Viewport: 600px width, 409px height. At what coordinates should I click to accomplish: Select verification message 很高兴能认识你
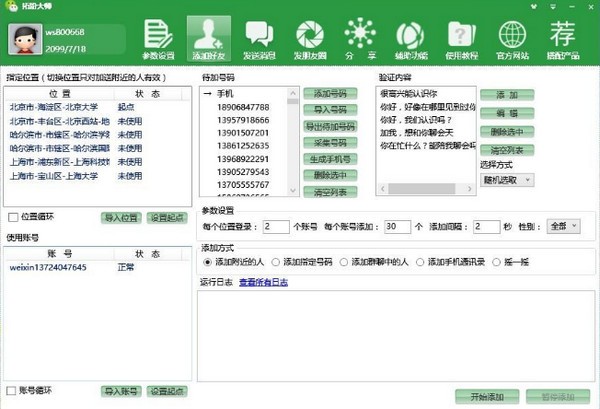(409, 93)
